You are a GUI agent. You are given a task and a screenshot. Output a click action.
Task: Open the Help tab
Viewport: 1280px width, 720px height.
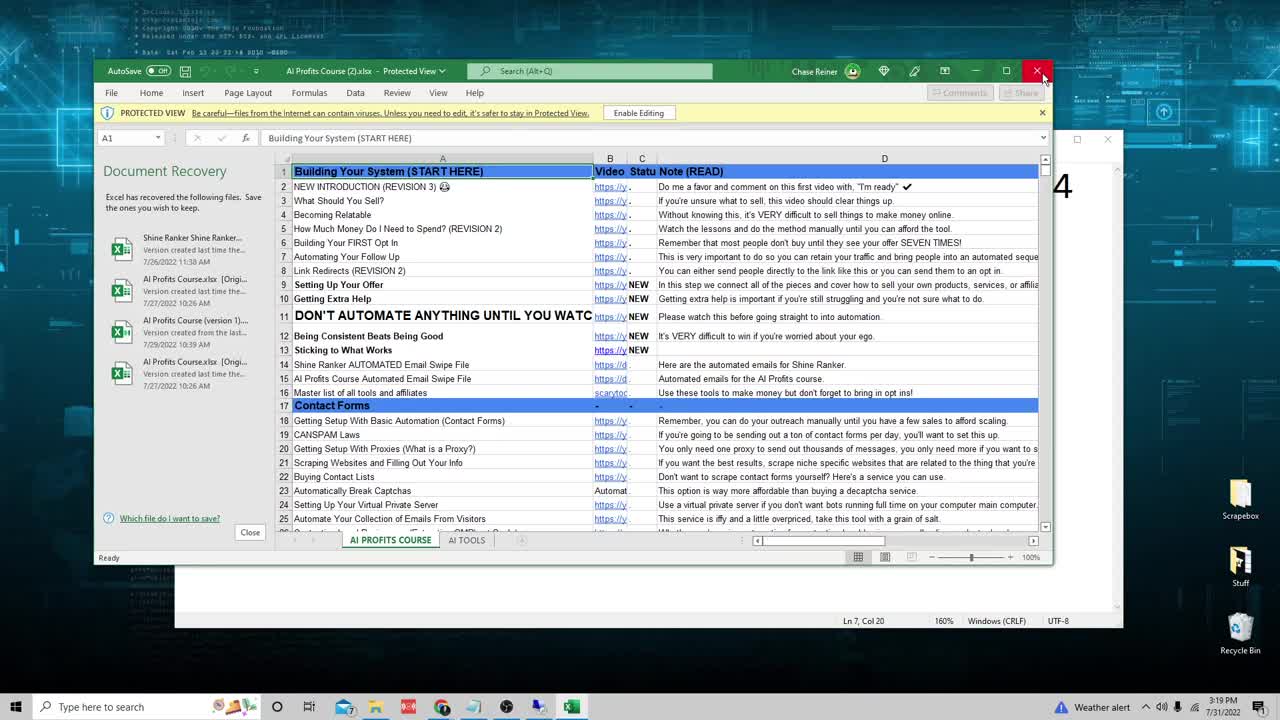tap(474, 93)
